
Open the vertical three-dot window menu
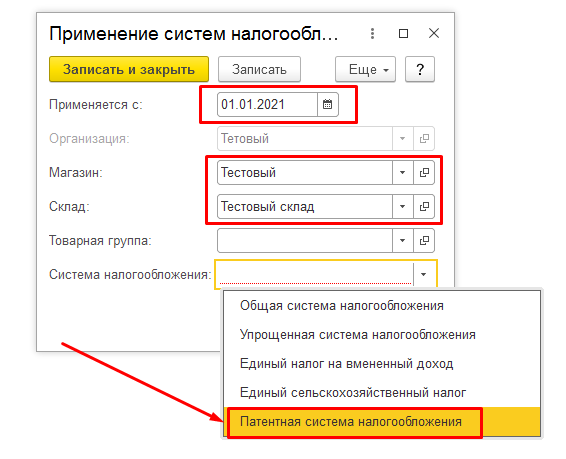tap(372, 34)
